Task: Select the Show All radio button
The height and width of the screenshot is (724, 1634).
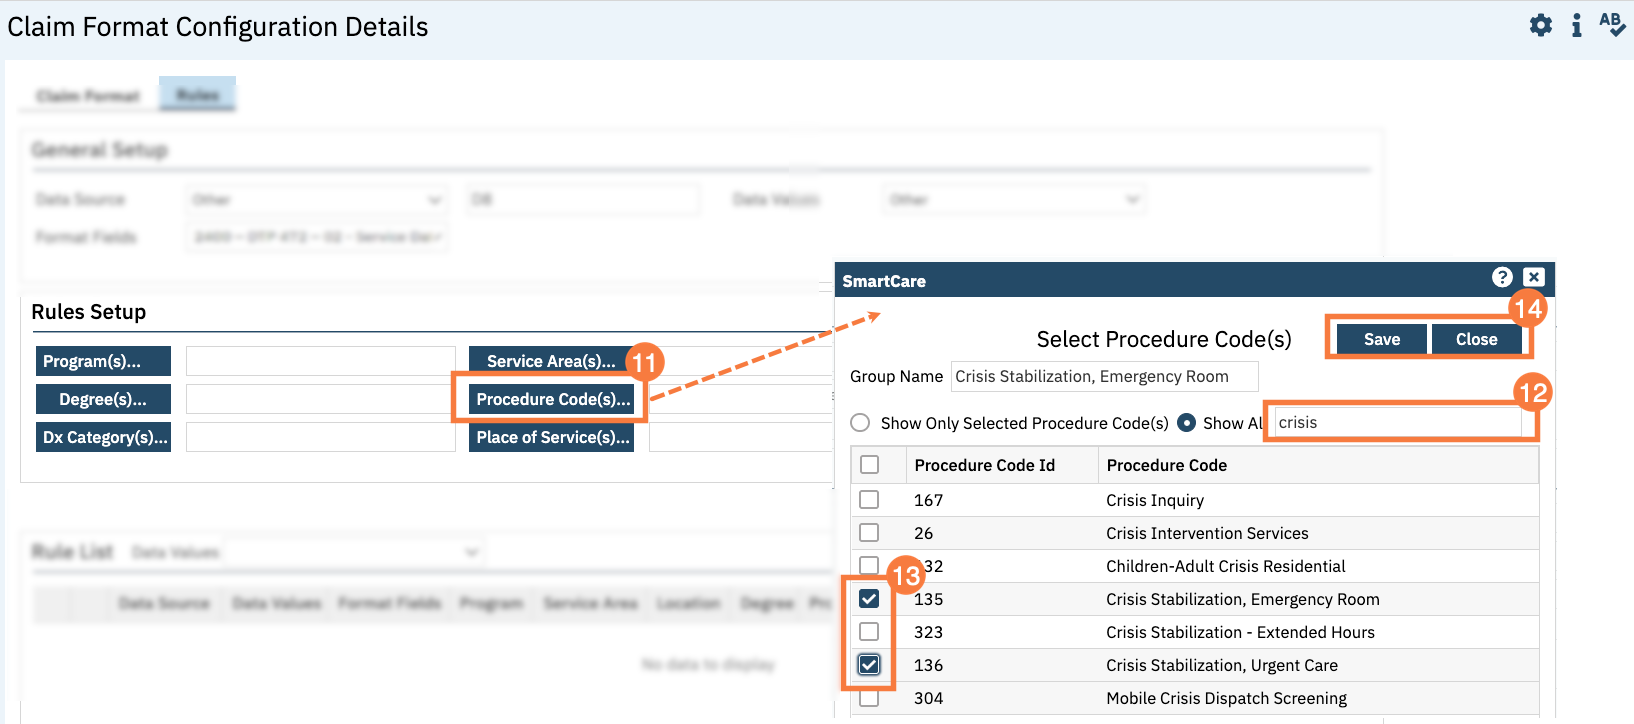Action: click(x=1187, y=423)
